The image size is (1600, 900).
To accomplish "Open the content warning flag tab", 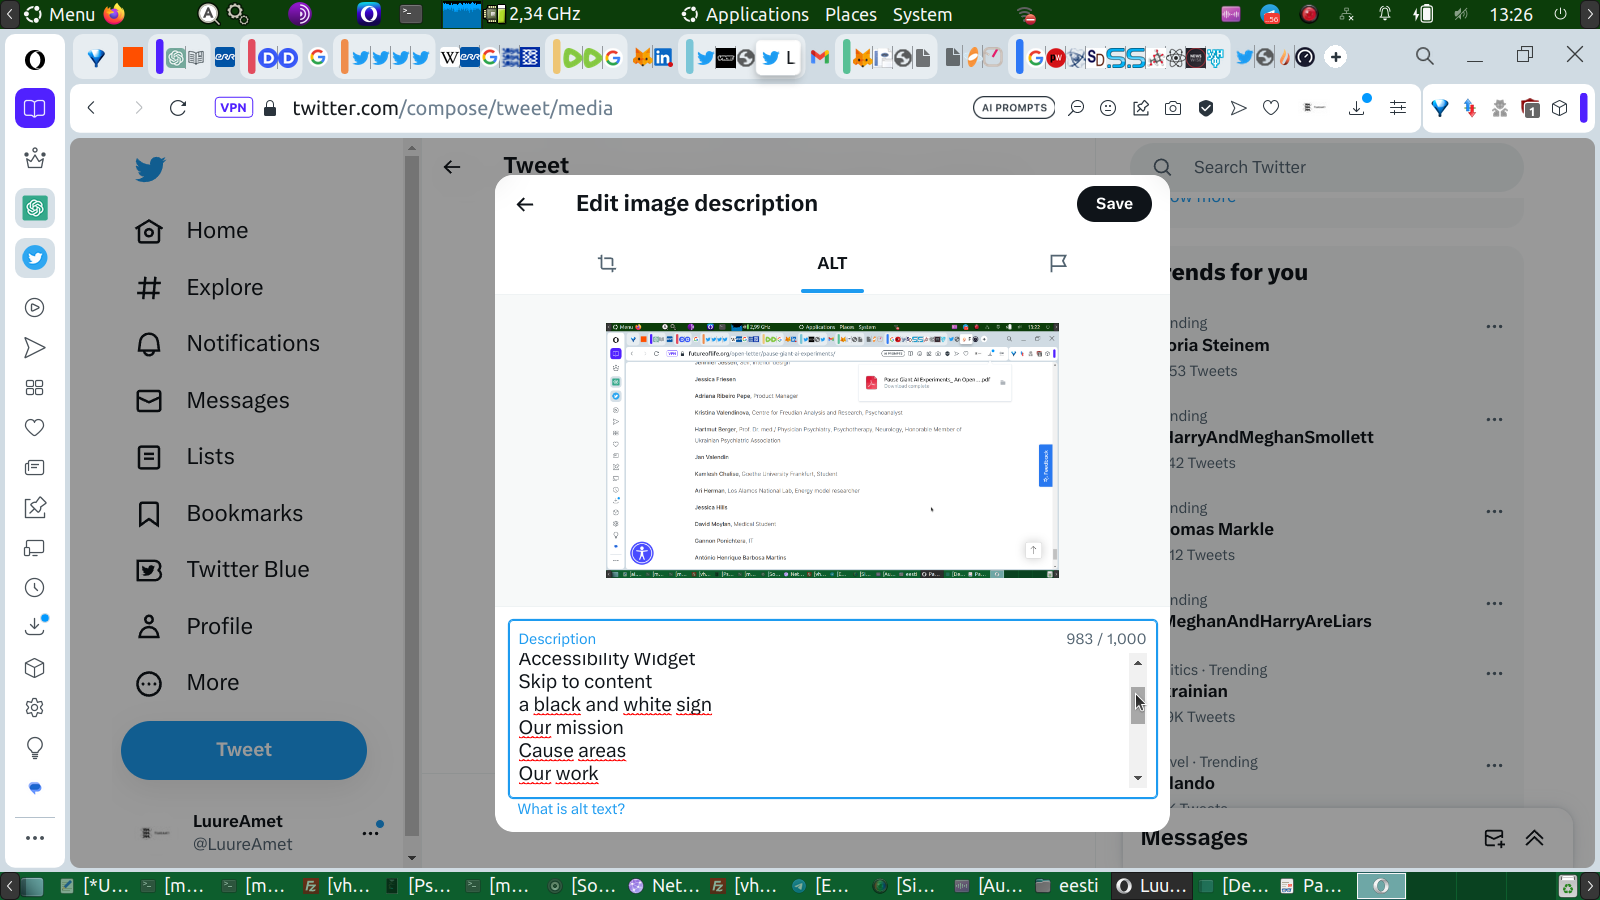I will pyautogui.click(x=1058, y=263).
